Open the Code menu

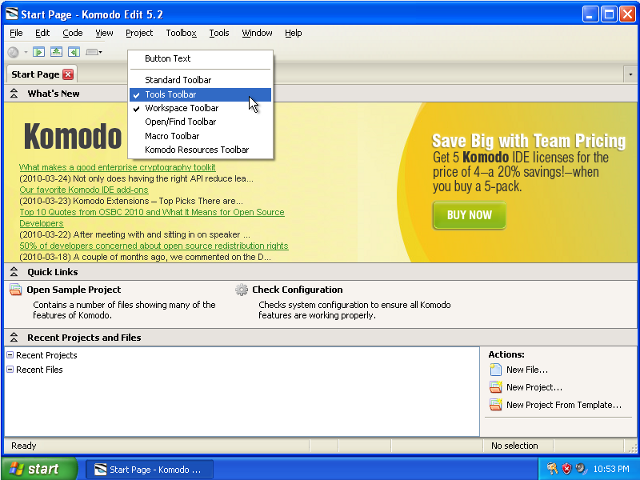click(73, 33)
